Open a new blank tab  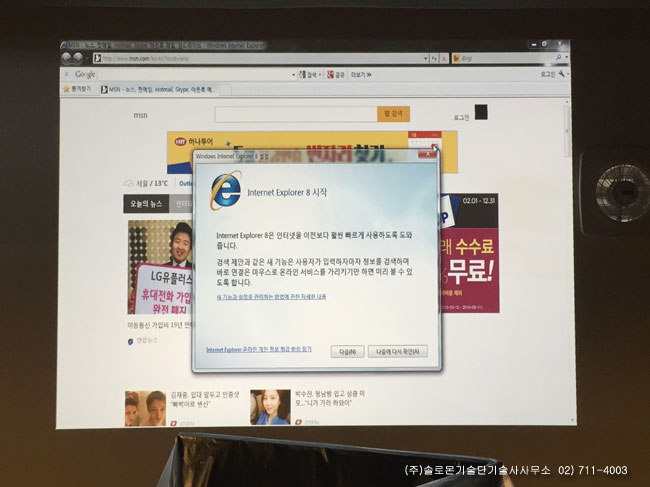tap(224, 90)
